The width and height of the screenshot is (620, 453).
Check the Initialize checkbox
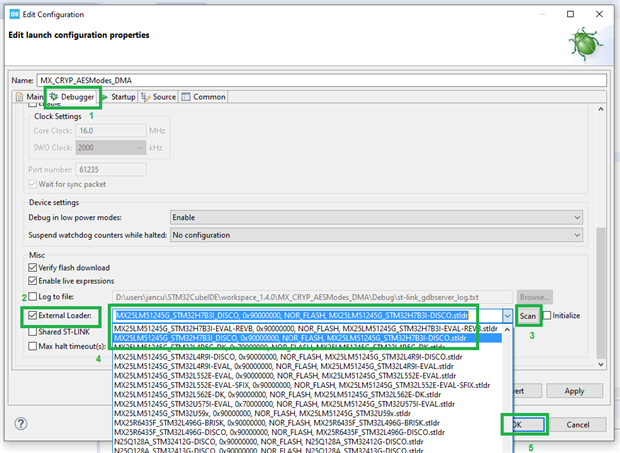tap(547, 315)
